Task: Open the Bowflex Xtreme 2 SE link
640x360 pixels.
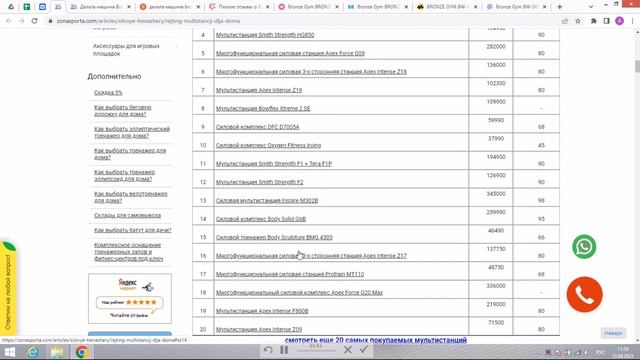Action: click(263, 109)
